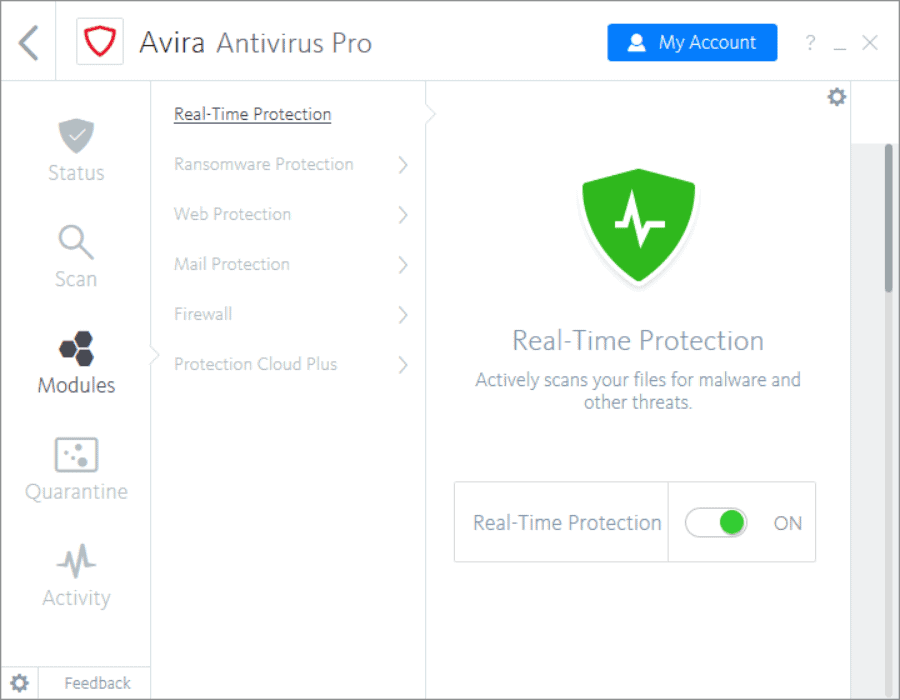This screenshot has width=900, height=700.
Task: Select Web Protection module
Action: click(232, 214)
